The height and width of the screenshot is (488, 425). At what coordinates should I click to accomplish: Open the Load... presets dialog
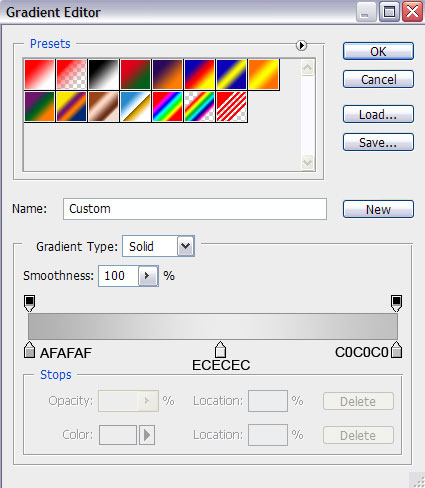pos(378,114)
